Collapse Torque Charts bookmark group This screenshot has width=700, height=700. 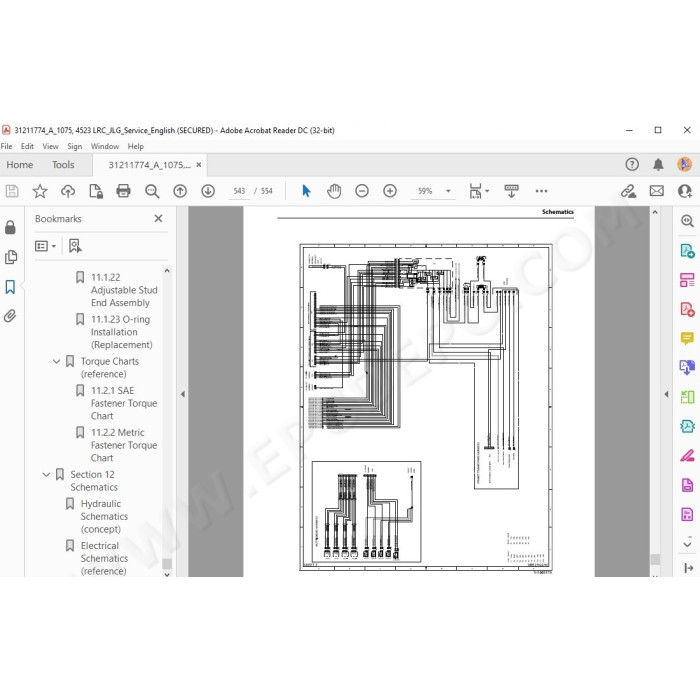[56, 361]
